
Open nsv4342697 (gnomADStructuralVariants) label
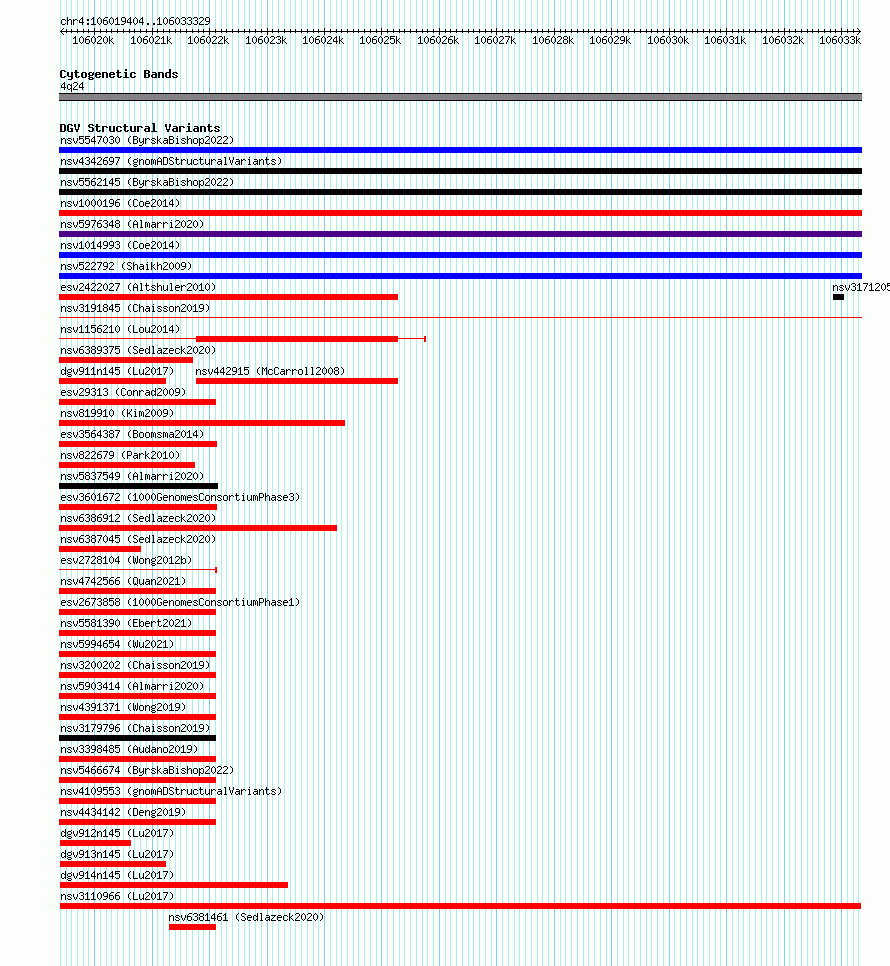point(171,161)
